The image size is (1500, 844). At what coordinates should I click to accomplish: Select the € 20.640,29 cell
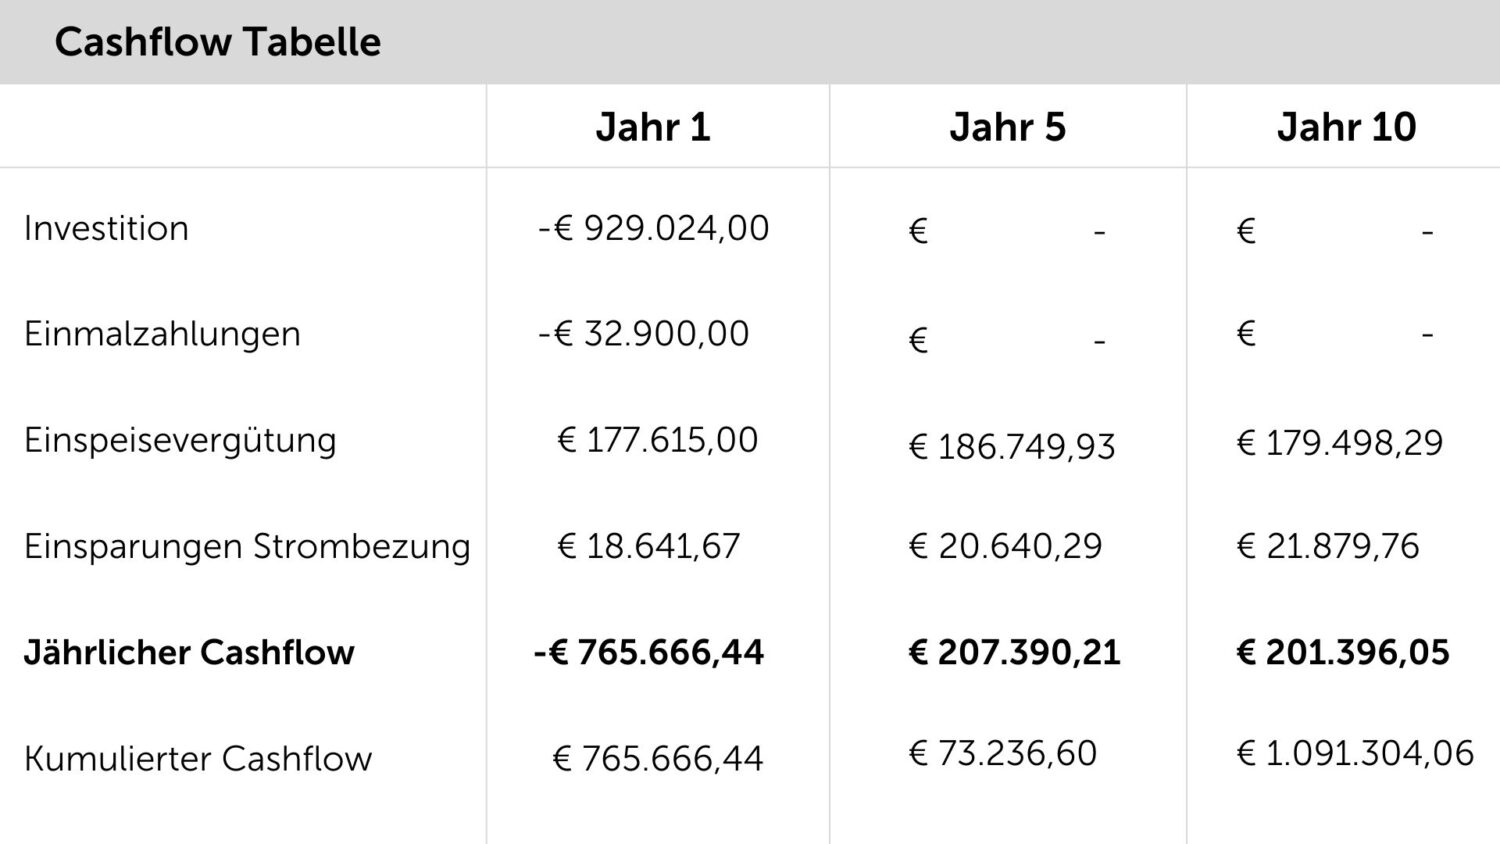pos(1005,546)
